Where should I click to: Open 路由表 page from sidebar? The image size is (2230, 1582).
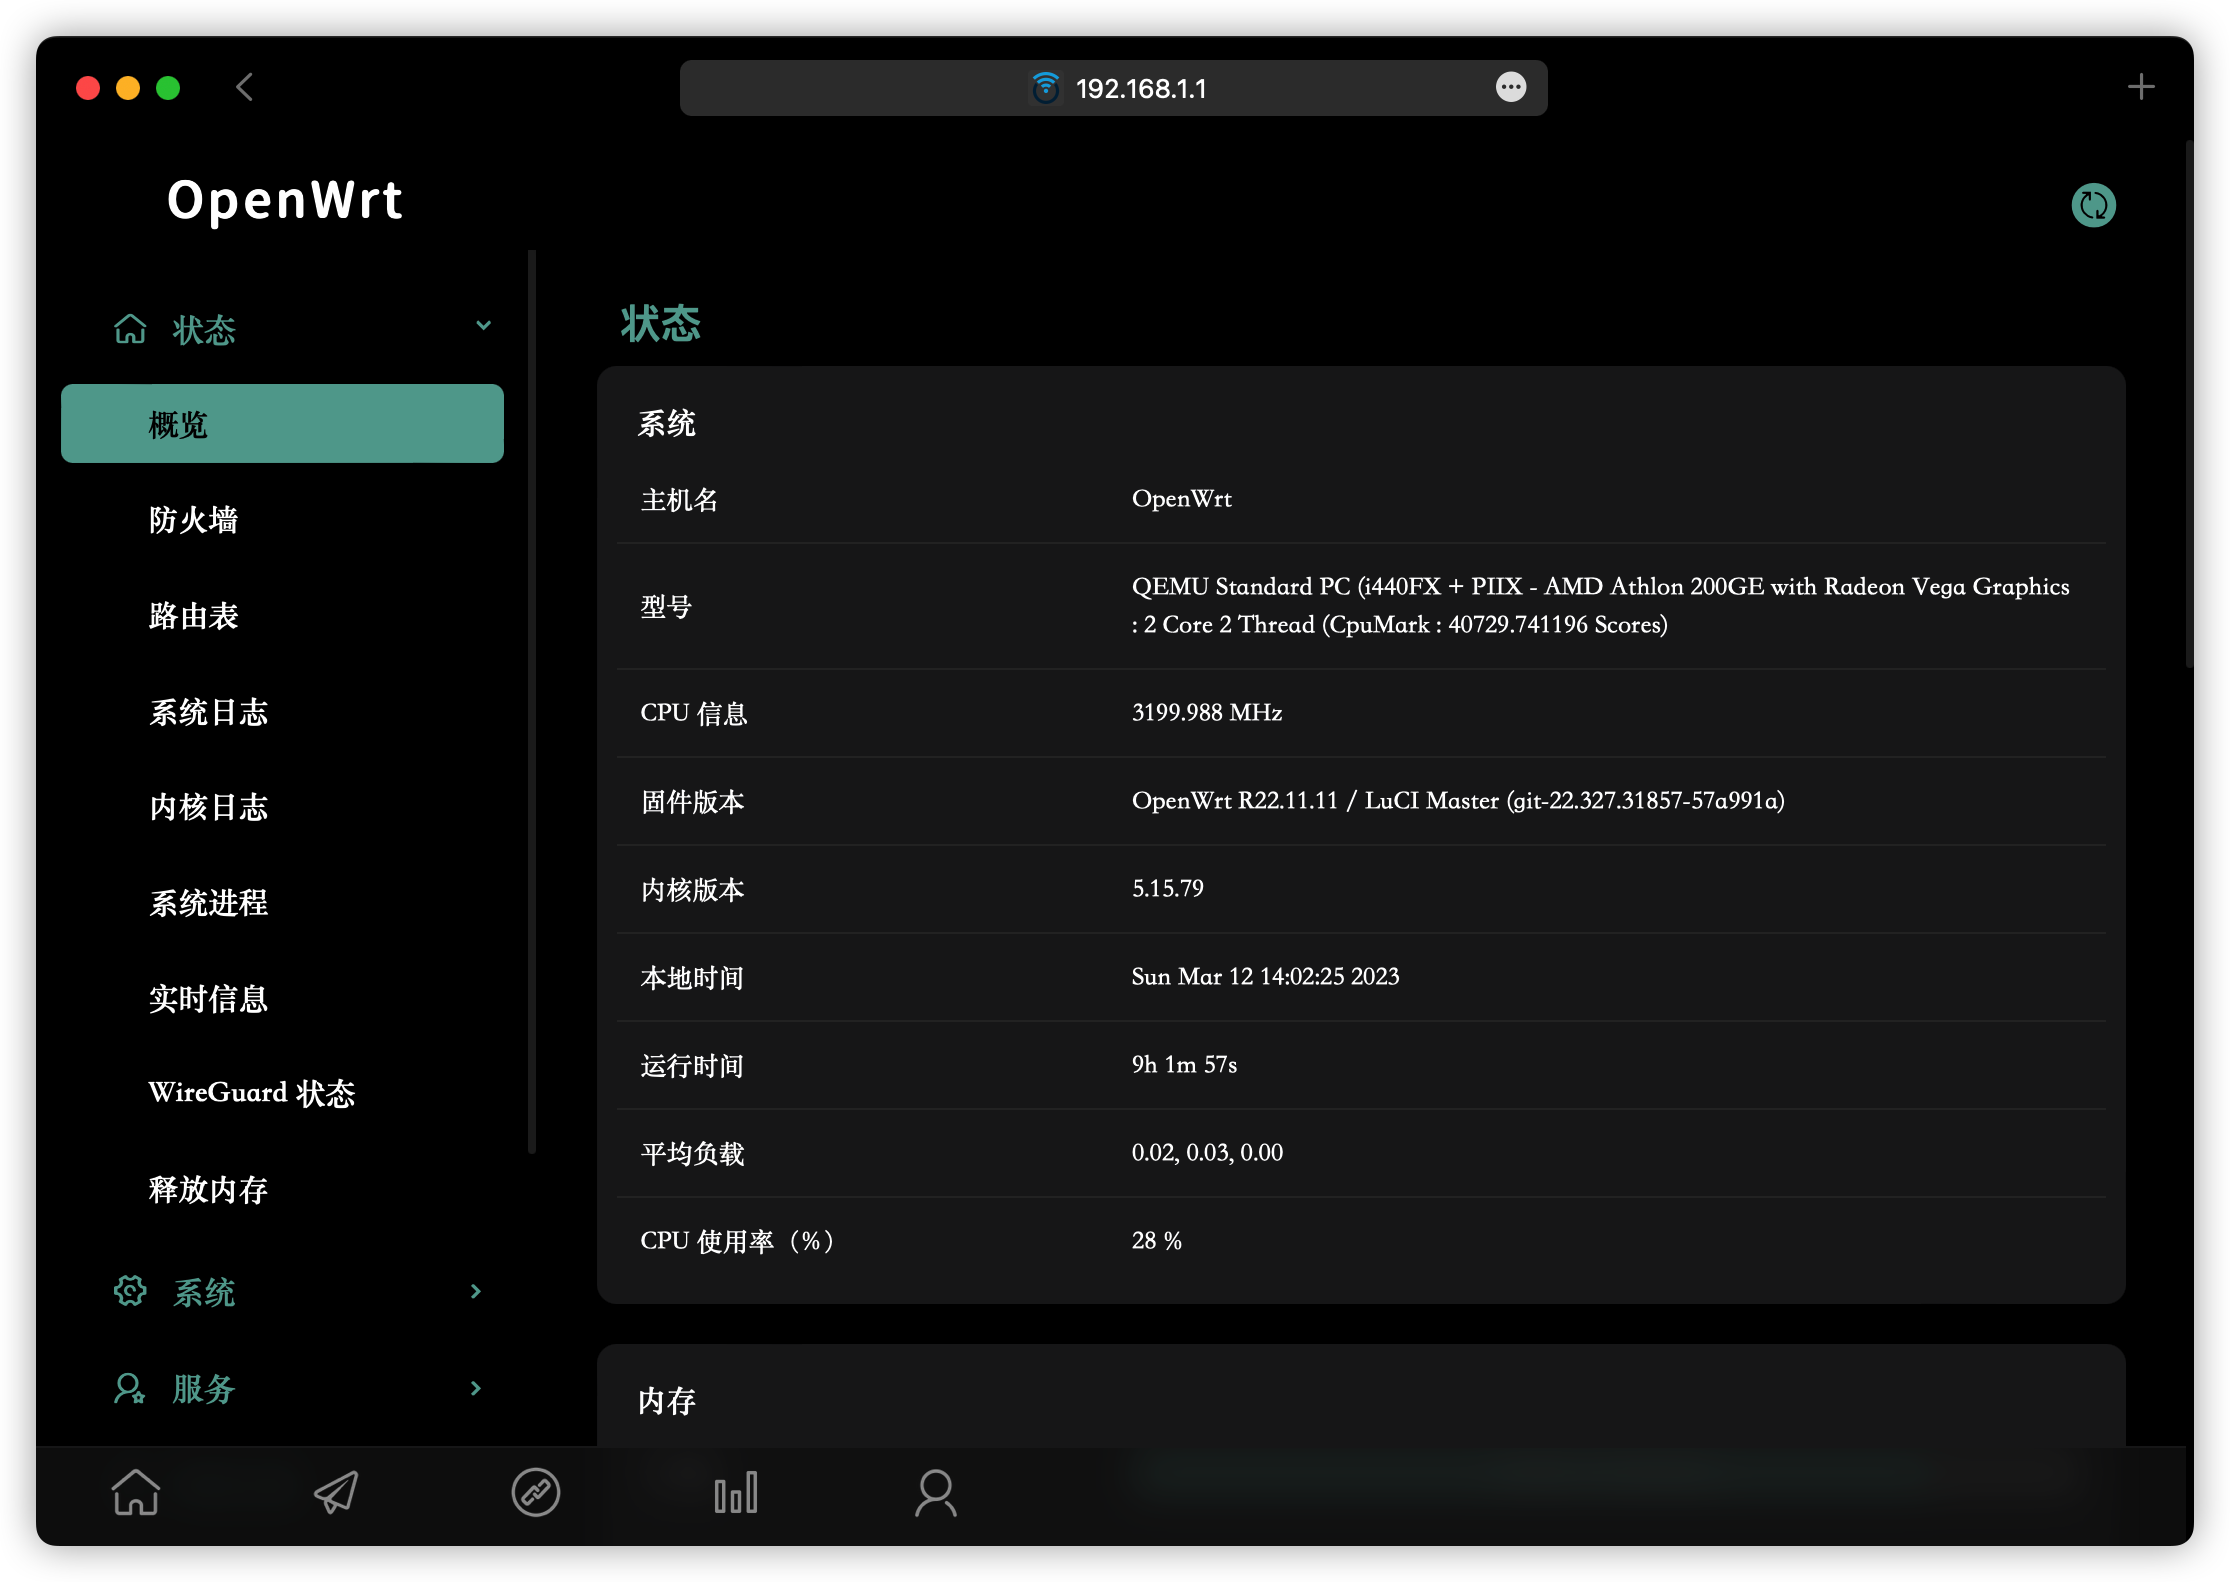[193, 616]
